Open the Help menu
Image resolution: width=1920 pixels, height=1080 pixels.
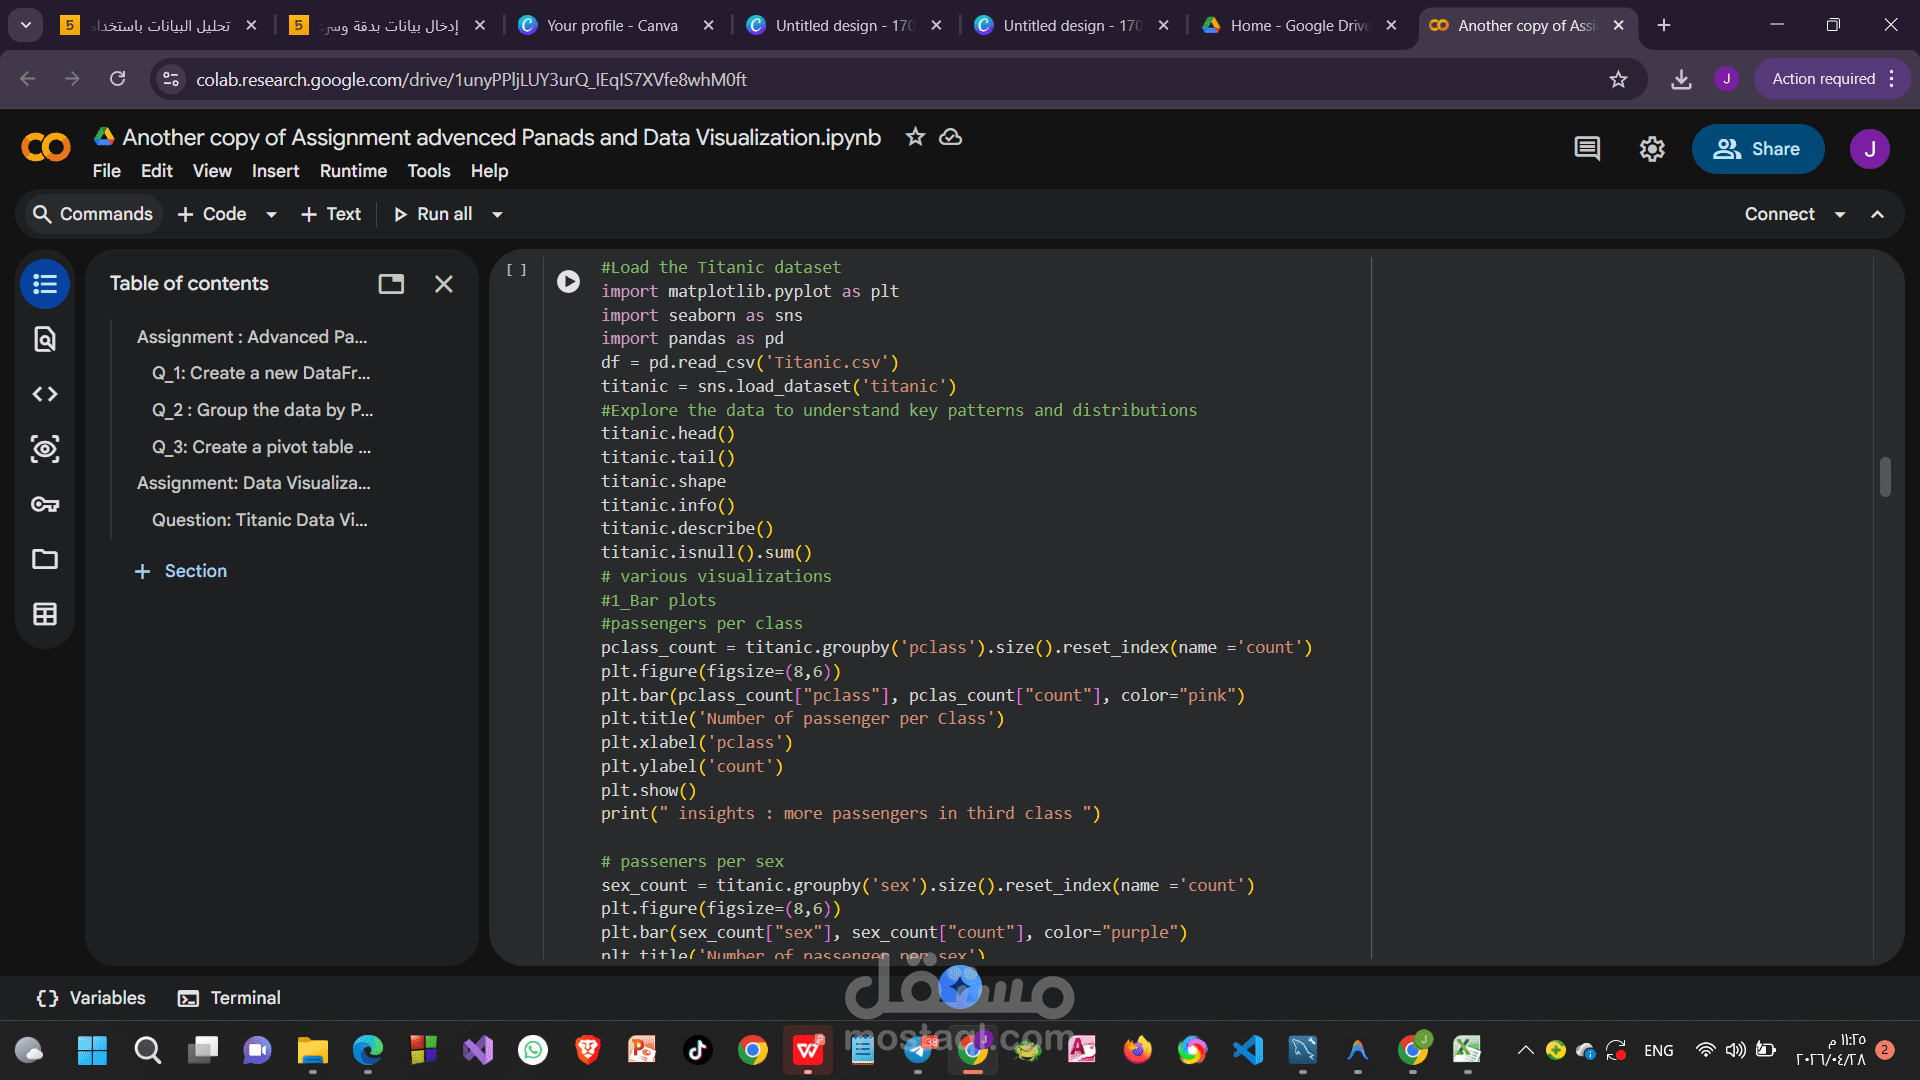(x=489, y=171)
